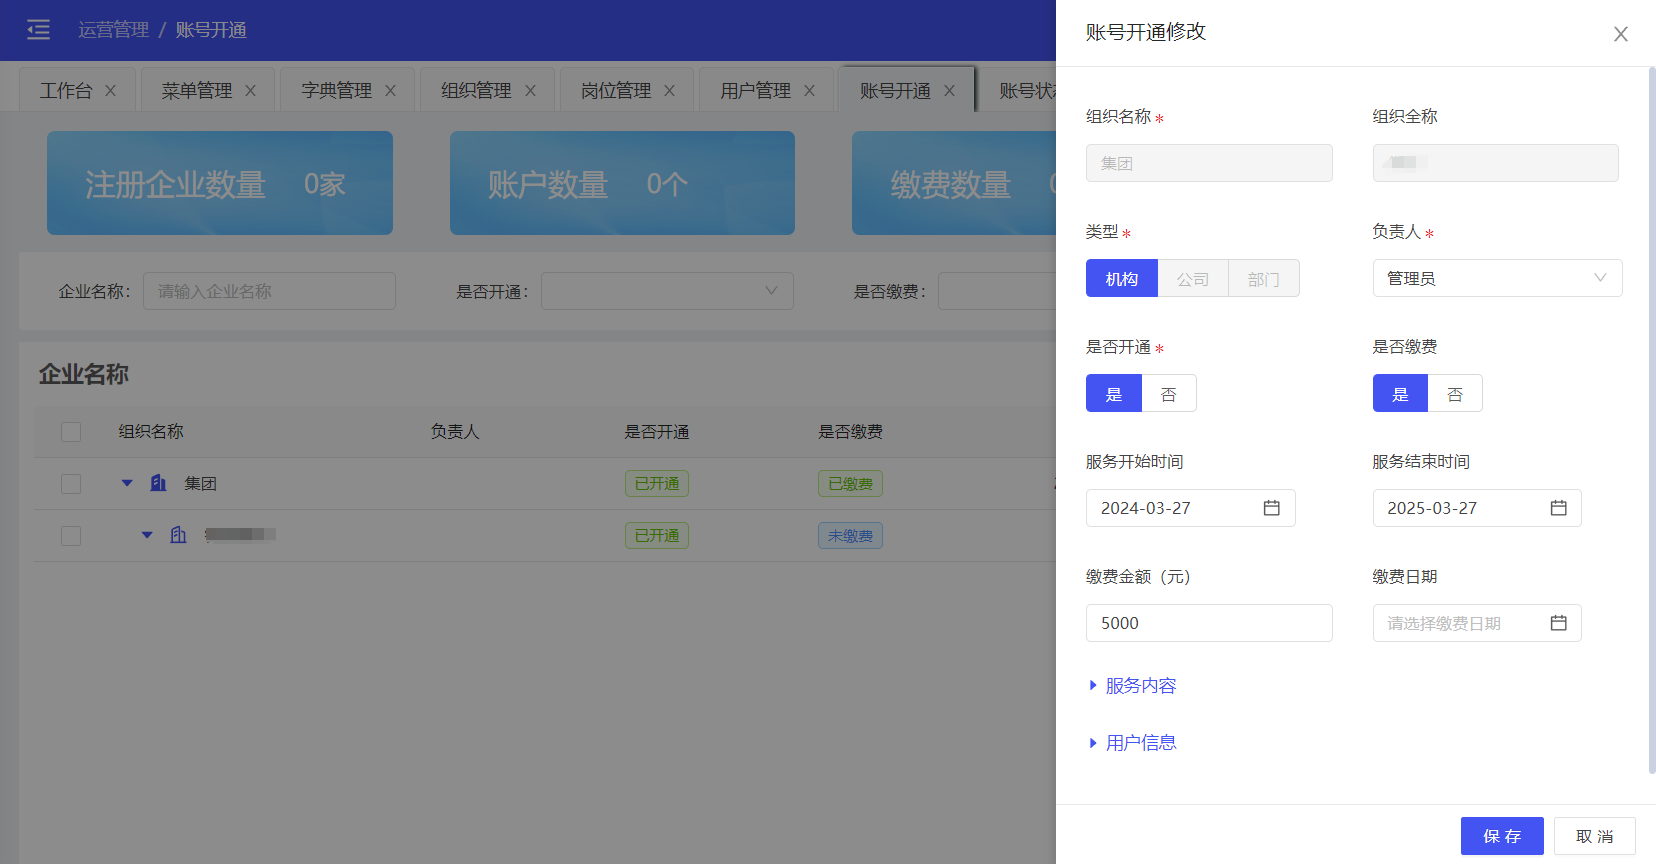This screenshot has width=1656, height=864.
Task: Close the 组织管理 tab using its X
Action: [531, 91]
